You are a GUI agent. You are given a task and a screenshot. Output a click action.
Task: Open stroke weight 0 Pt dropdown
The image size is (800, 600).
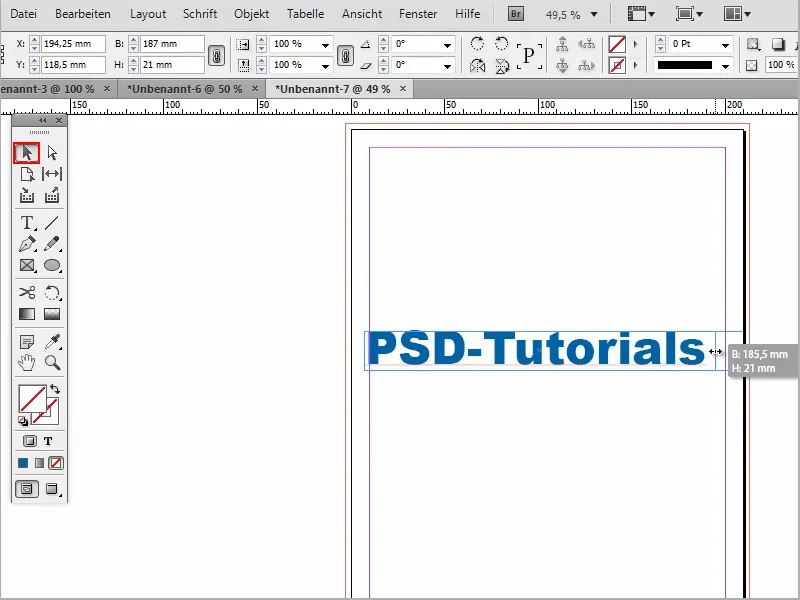725,45
